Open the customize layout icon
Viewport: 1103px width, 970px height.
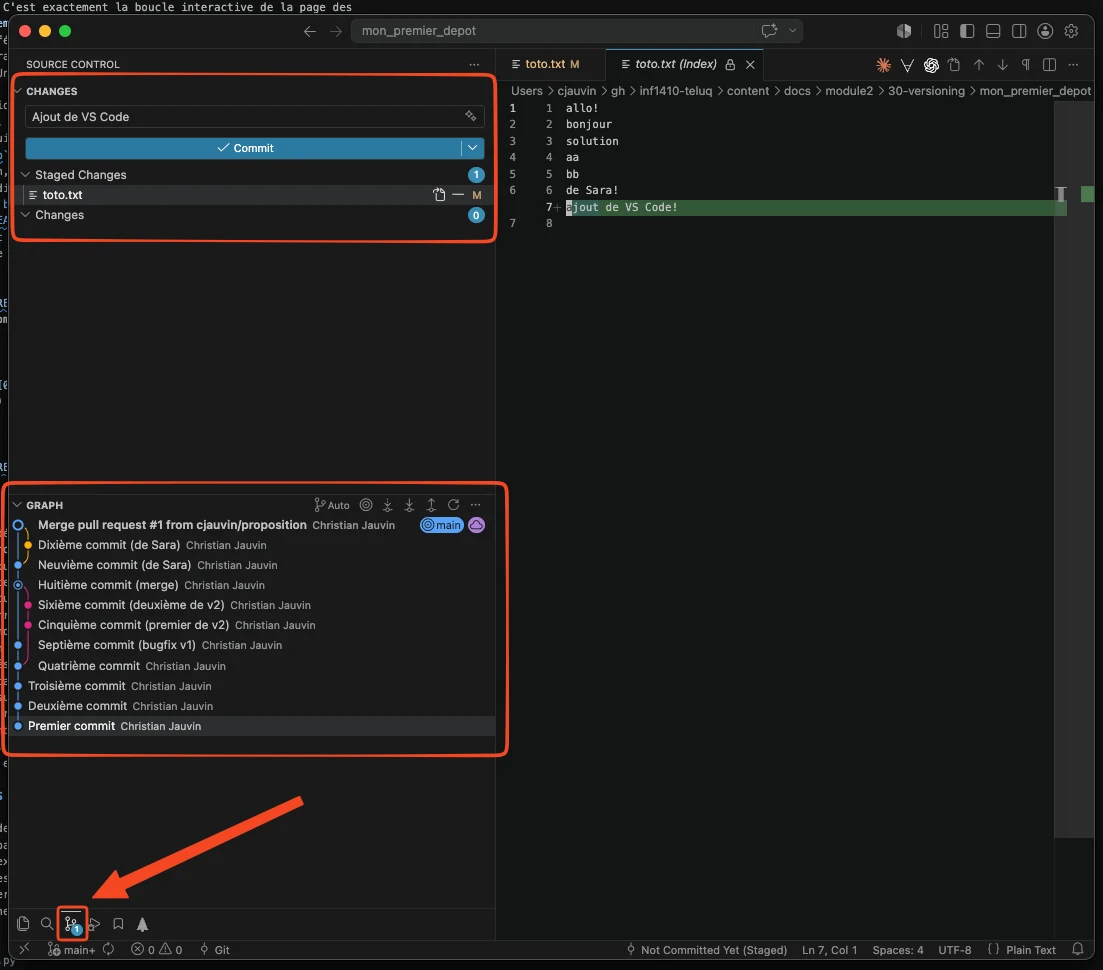(941, 31)
